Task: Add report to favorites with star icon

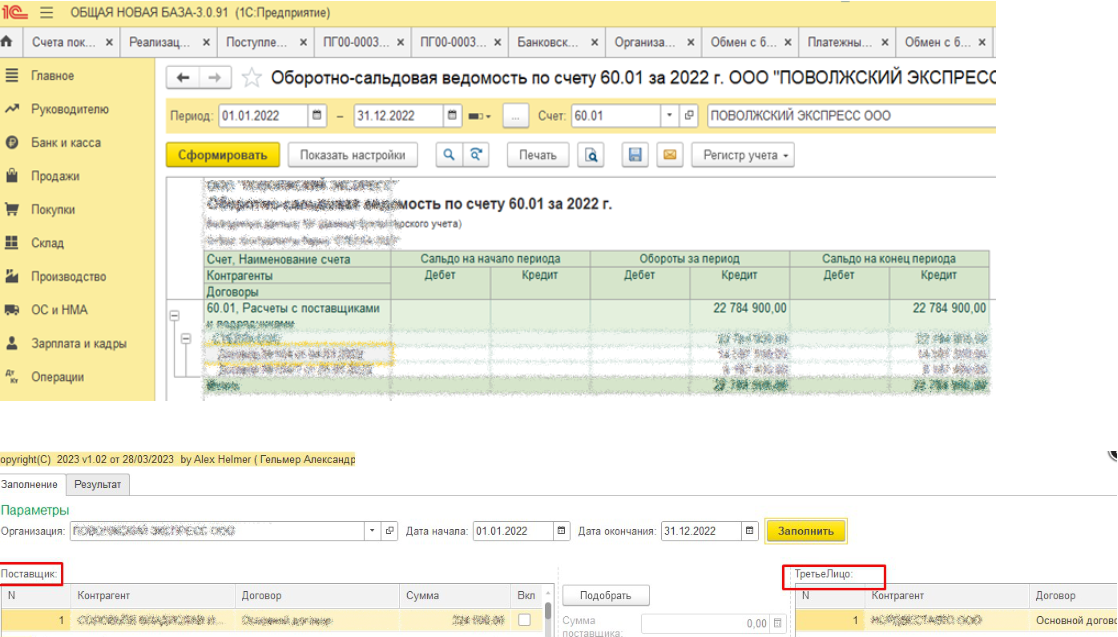Action: [x=252, y=77]
